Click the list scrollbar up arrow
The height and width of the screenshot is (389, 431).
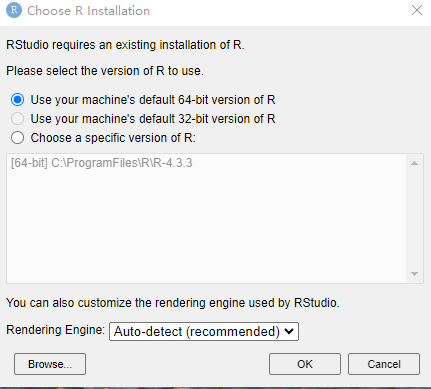coord(414,163)
